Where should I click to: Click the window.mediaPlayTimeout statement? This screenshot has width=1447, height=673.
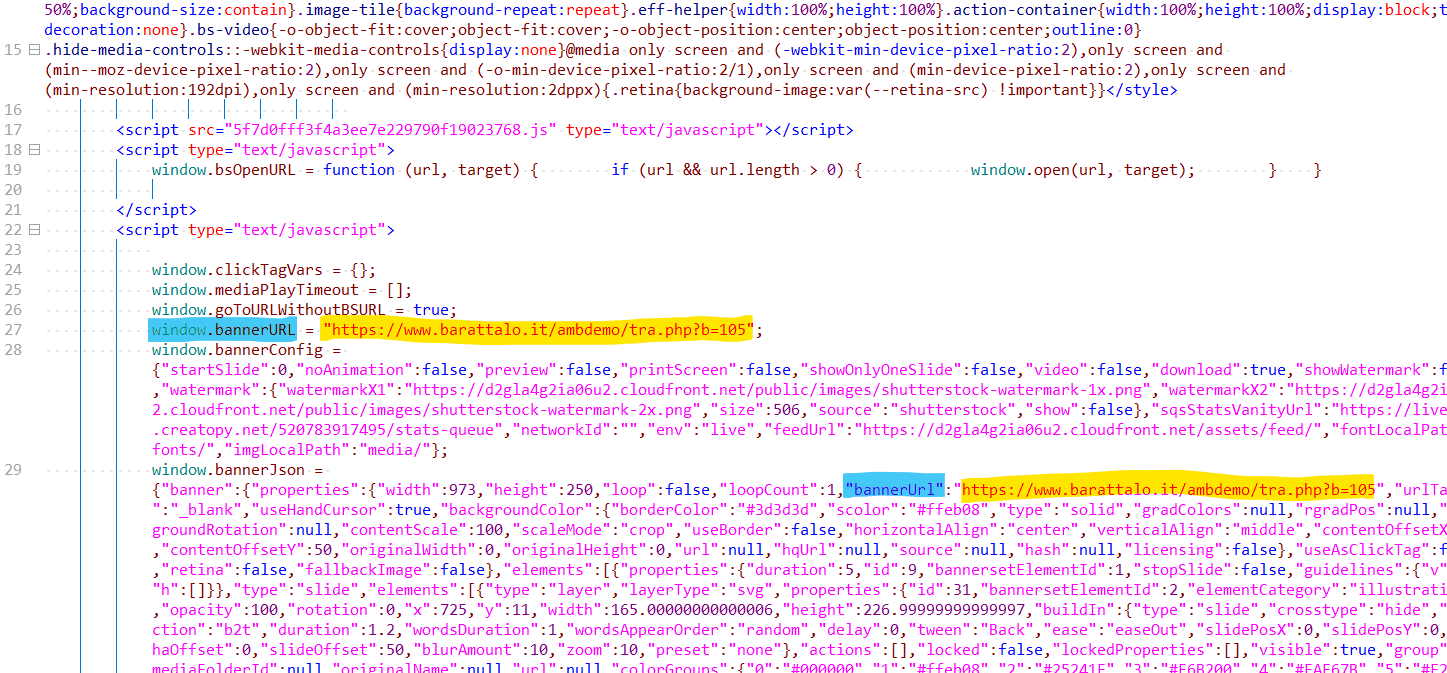pyautogui.click(x=282, y=290)
